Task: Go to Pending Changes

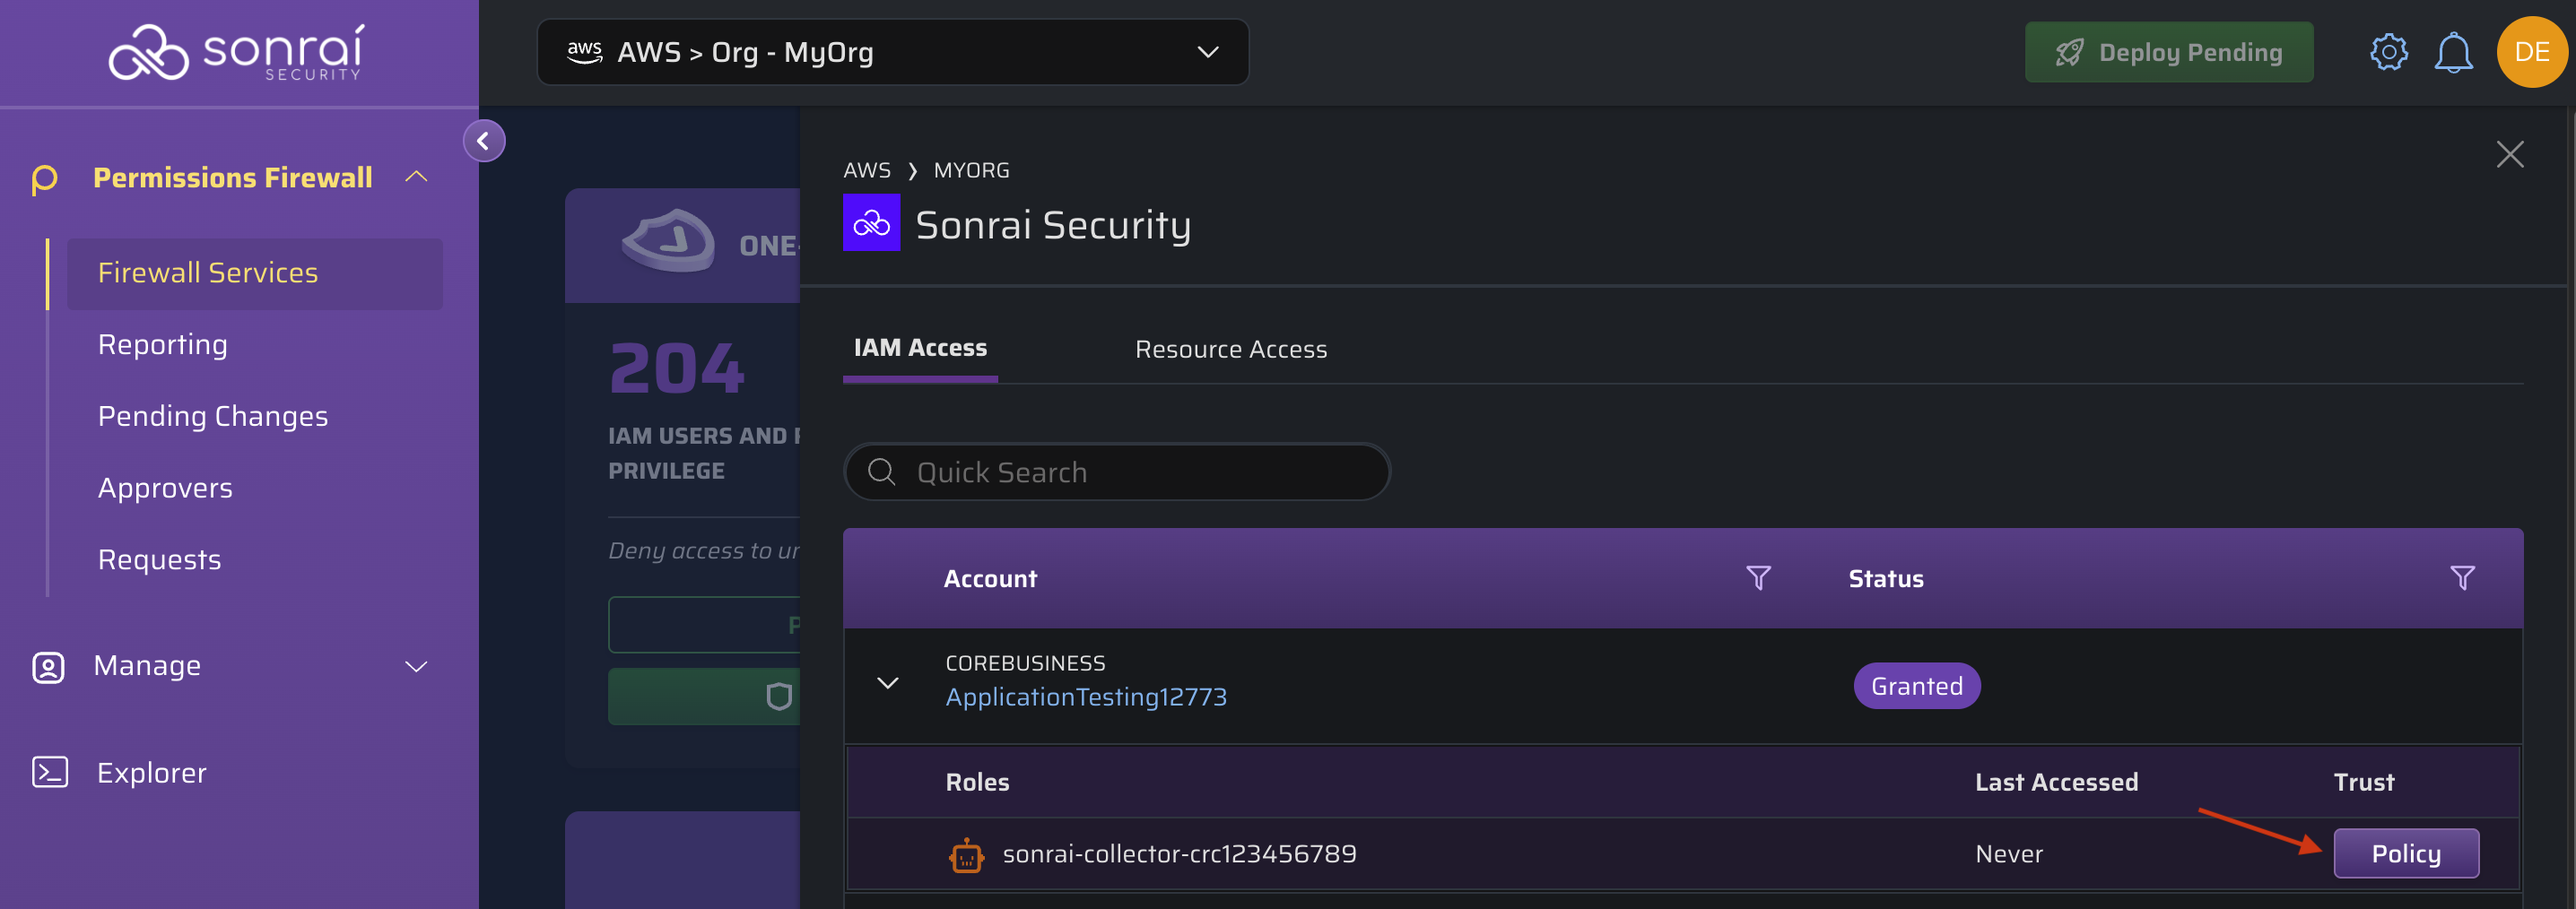Action: coord(213,417)
